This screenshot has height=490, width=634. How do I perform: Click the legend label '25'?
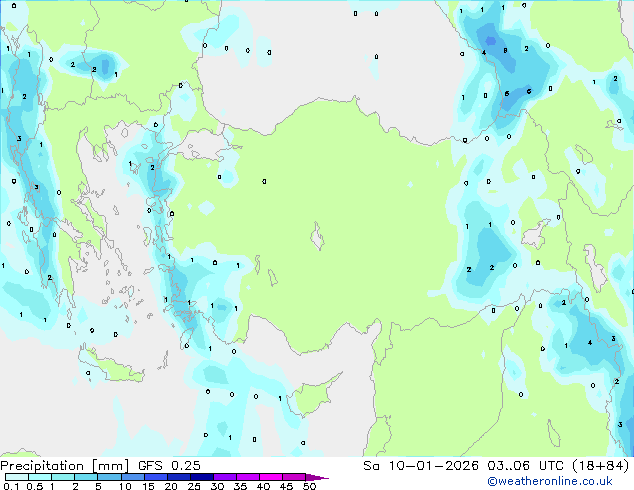pyautogui.click(x=194, y=486)
